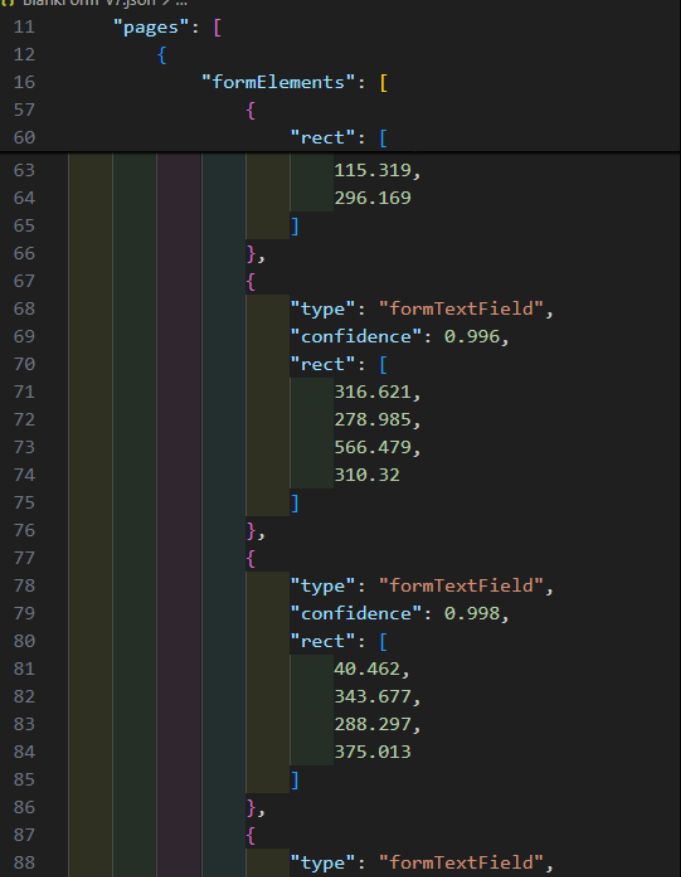Place cursor on value 296.169

372,197
